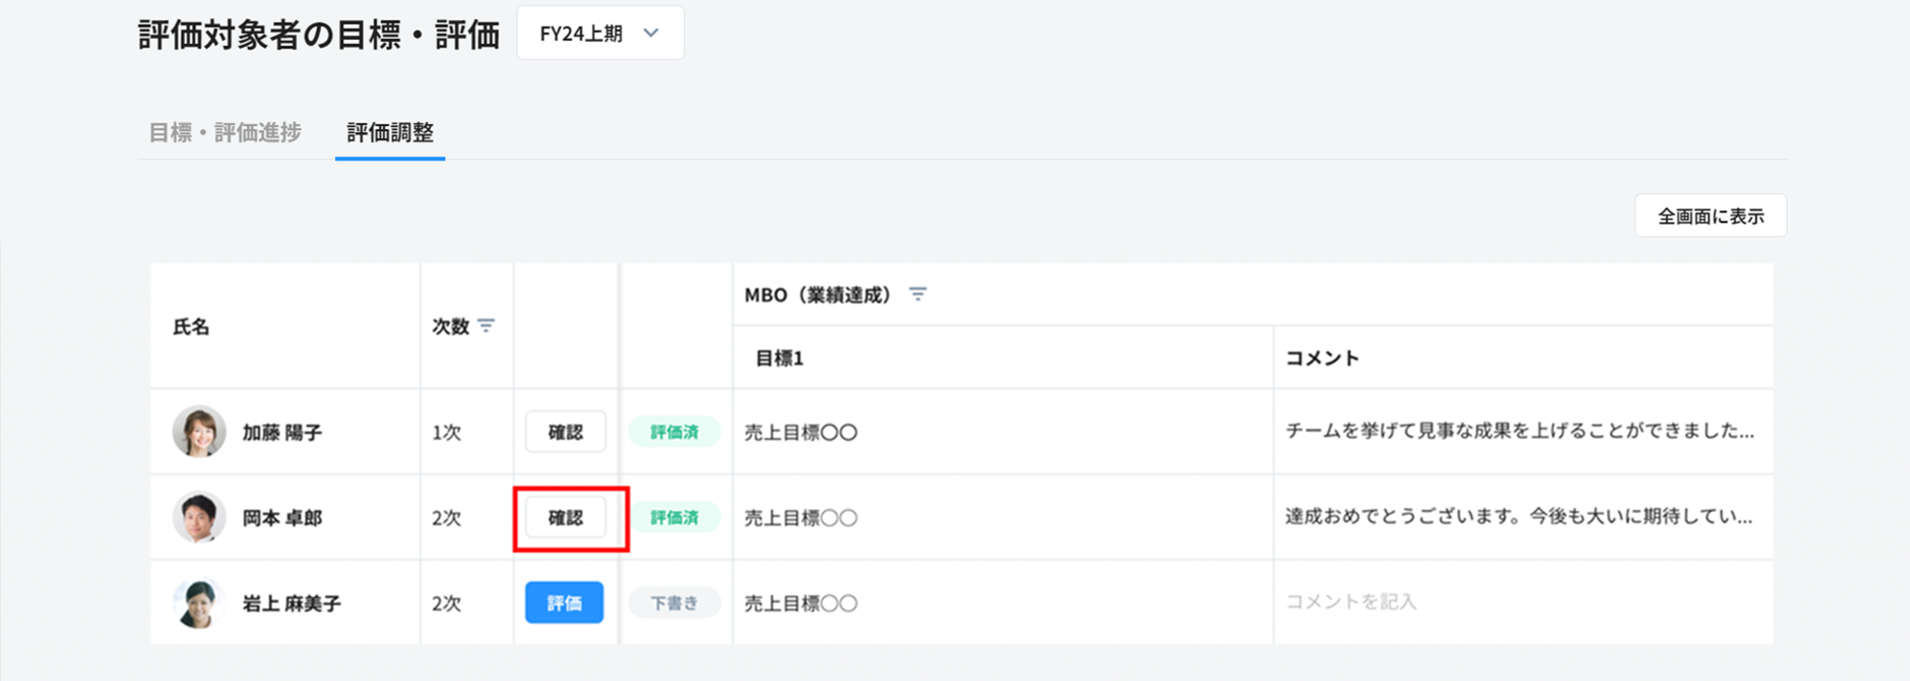Image resolution: width=1910 pixels, height=681 pixels.
Task: Click 評価済 status badge for 加藤 陽子
Action: click(674, 432)
